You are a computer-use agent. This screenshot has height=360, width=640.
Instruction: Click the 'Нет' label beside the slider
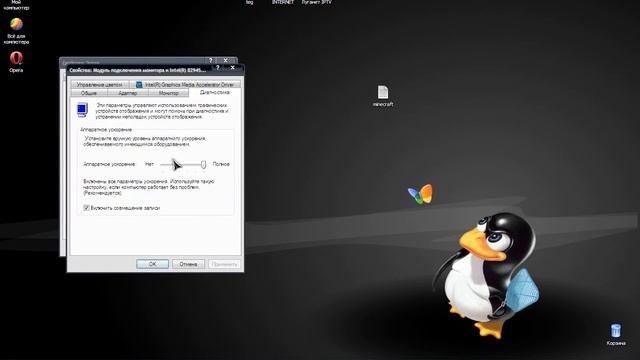coord(149,164)
